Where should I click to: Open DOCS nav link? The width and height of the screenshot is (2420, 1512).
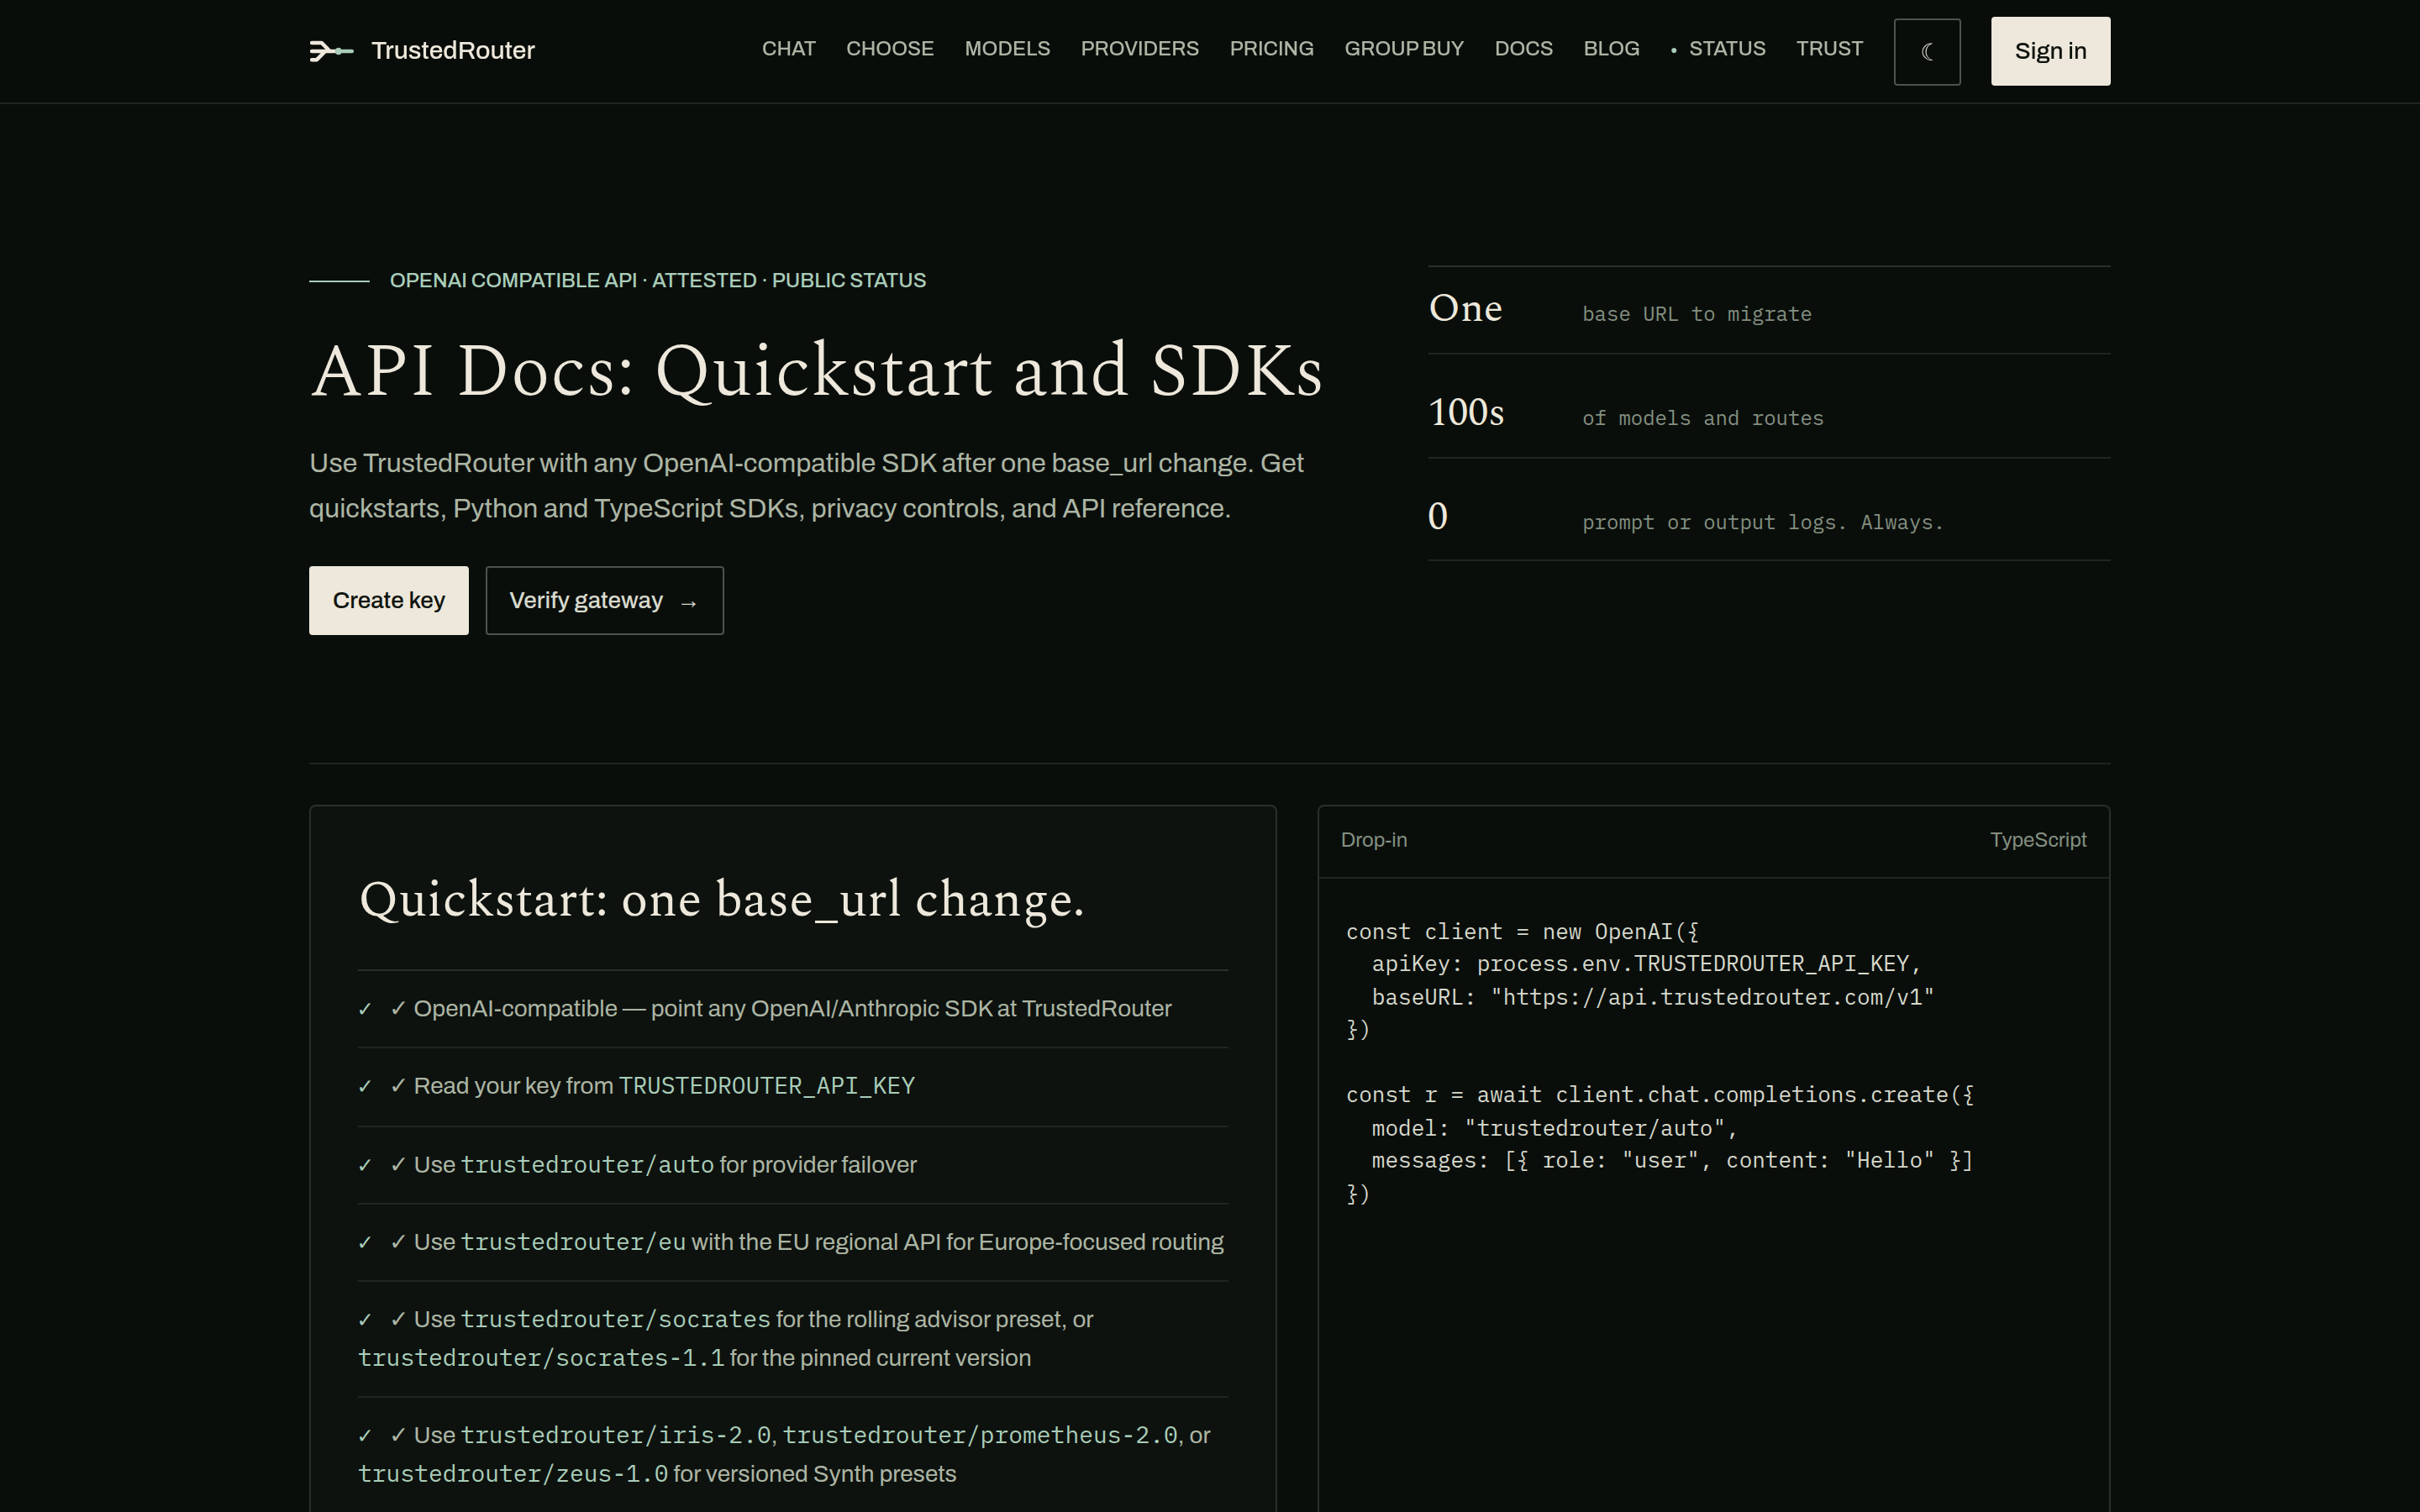click(x=1523, y=49)
